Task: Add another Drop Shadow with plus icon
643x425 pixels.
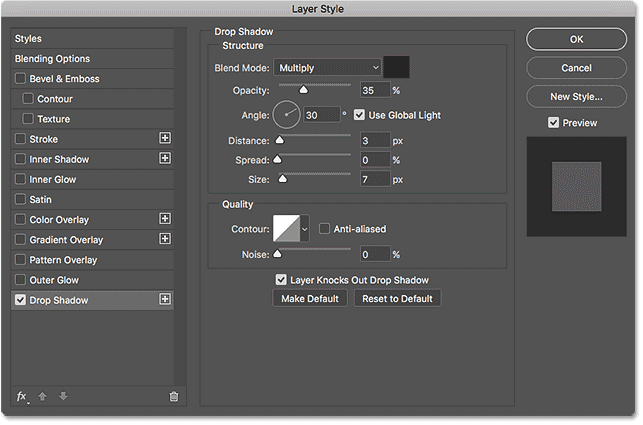Action: click(x=165, y=299)
